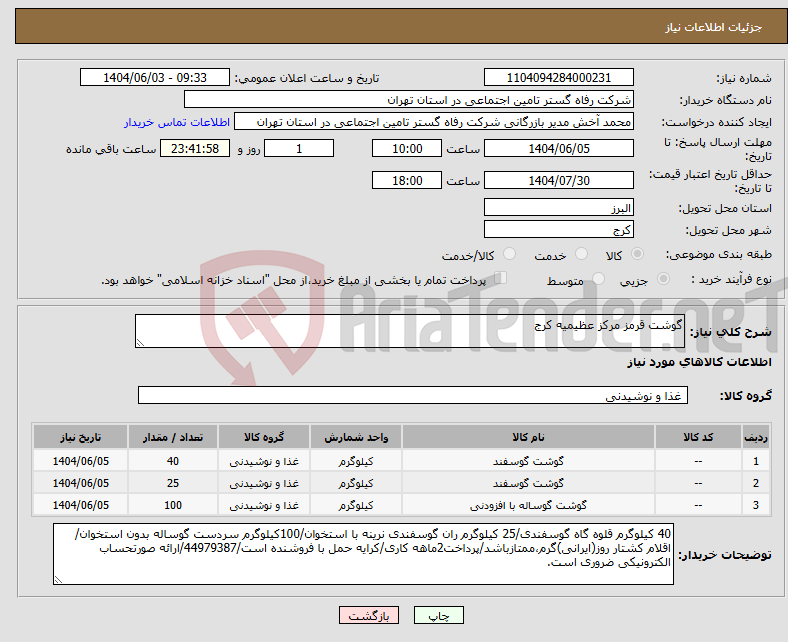Viewport: 788px width, 642px height.
Task: Click the چاپ (print) button
Action: click(x=438, y=615)
